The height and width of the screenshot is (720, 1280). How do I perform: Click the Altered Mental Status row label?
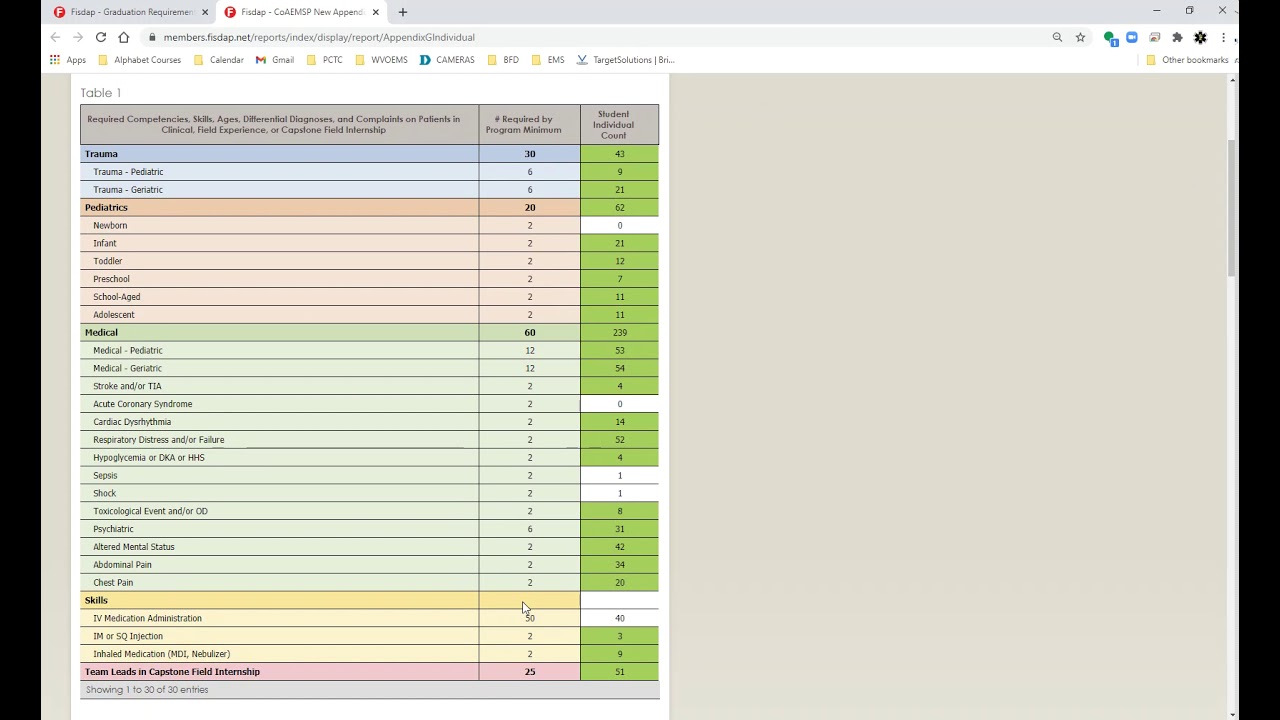(134, 547)
